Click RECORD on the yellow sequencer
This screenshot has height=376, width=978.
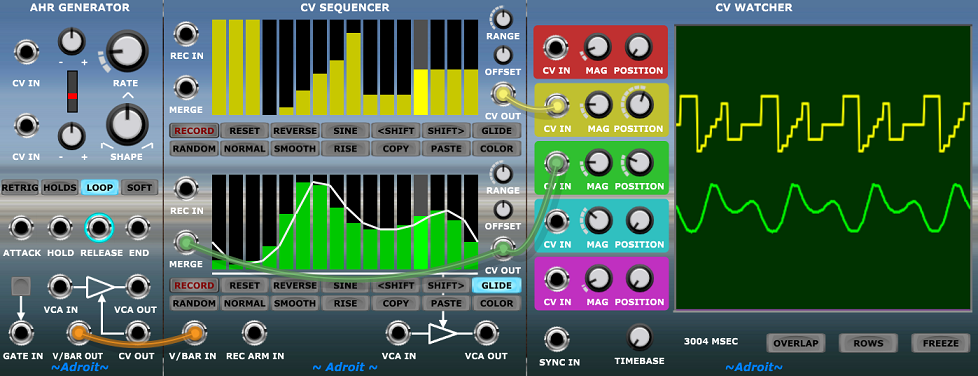194,131
